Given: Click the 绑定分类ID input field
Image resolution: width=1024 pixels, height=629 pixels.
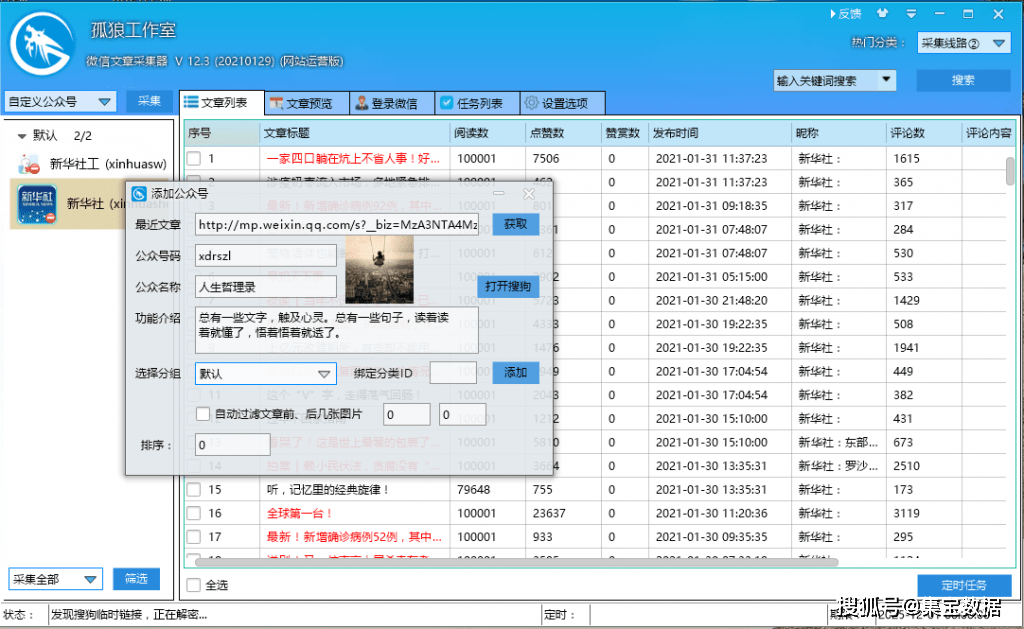Looking at the screenshot, I should click(x=453, y=373).
